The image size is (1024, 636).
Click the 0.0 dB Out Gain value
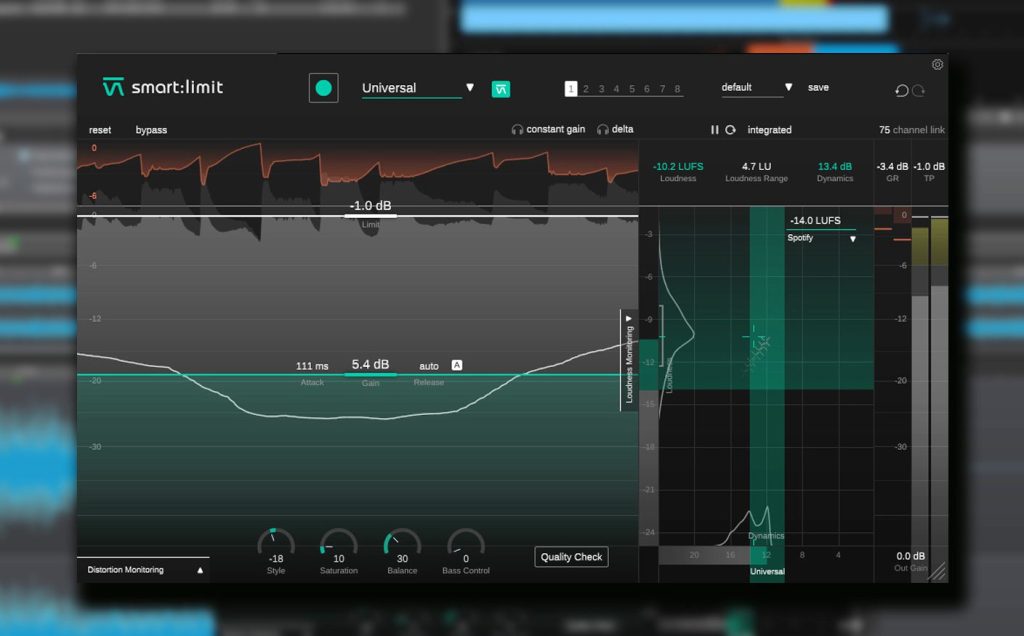pyautogui.click(x=910, y=556)
